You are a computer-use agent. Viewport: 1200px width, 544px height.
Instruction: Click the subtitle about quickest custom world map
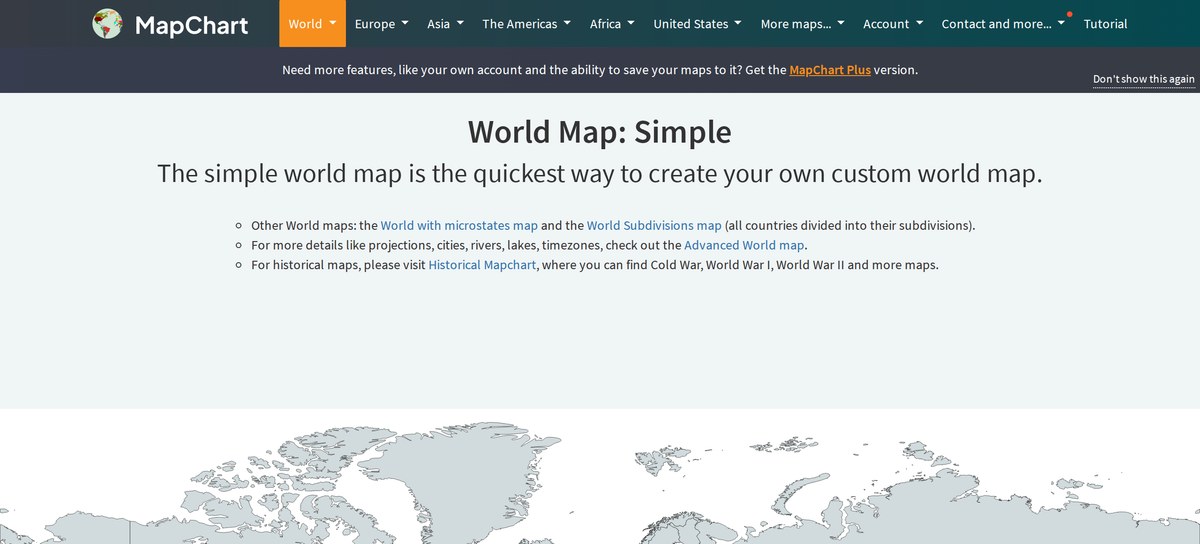[600, 174]
